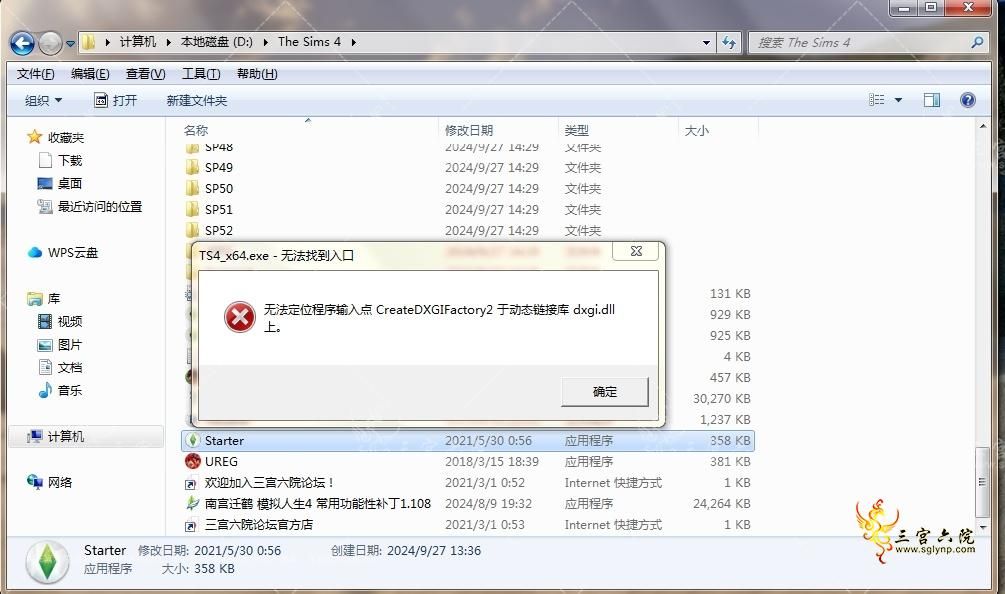The height and width of the screenshot is (594, 1005).
Task: Select the SP49 folder icon
Action: [192, 167]
